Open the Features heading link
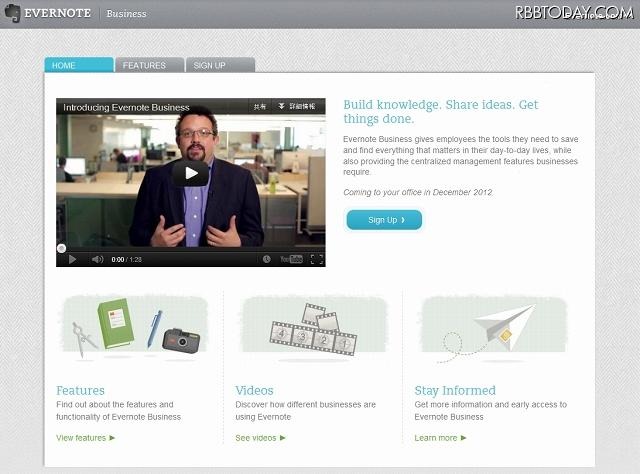The height and width of the screenshot is (474, 640). pyautogui.click(x=80, y=390)
